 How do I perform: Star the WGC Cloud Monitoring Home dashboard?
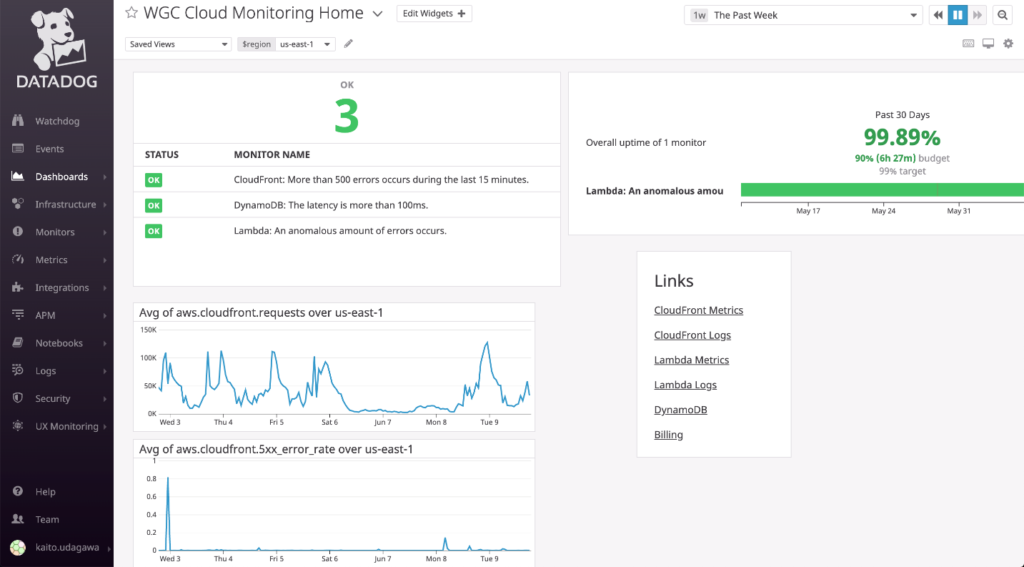[131, 12]
